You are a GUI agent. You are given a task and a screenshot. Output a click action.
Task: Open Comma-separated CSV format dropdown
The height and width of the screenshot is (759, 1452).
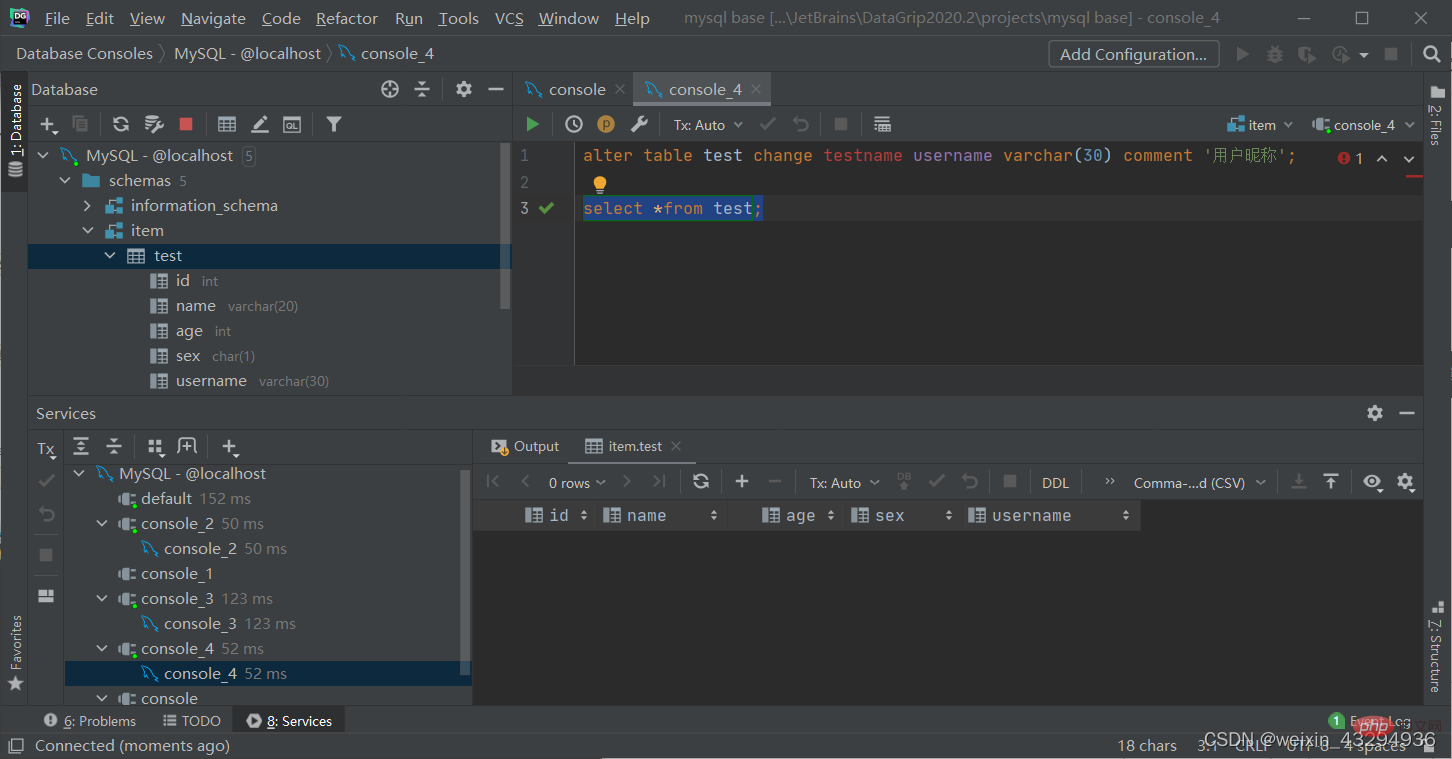click(x=1199, y=483)
